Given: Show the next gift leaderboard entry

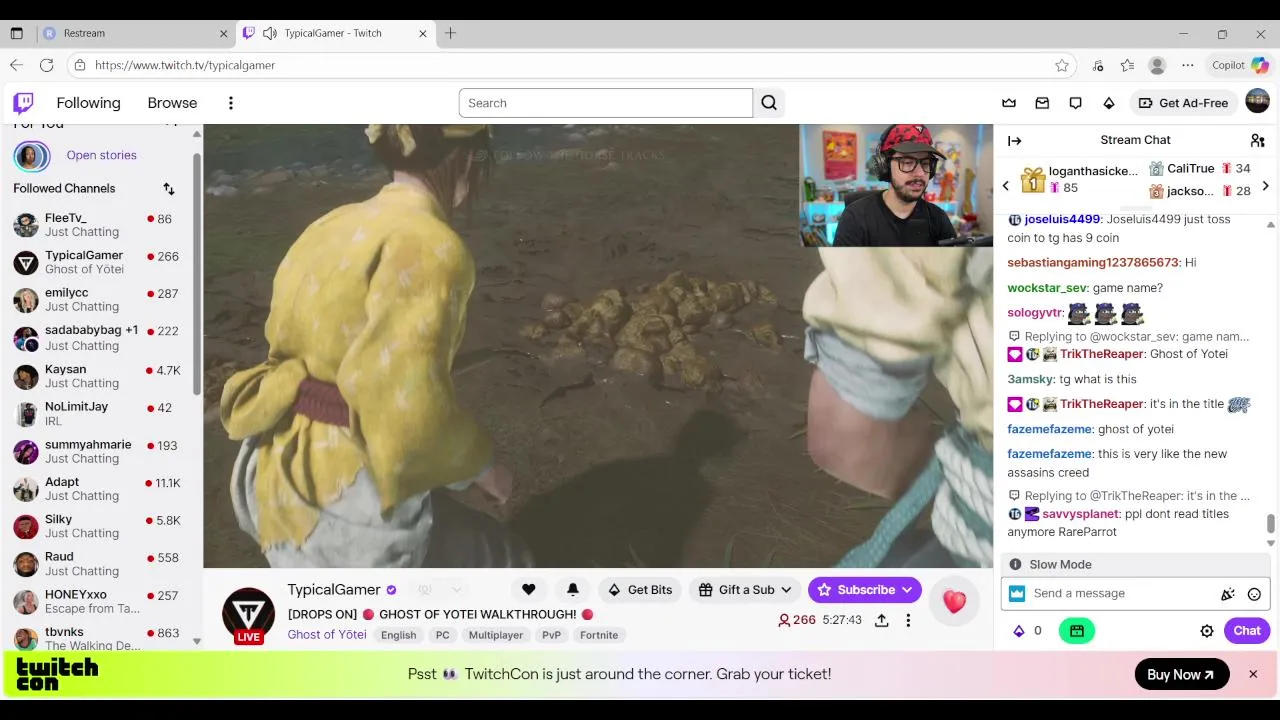Looking at the screenshot, I should (x=1265, y=186).
